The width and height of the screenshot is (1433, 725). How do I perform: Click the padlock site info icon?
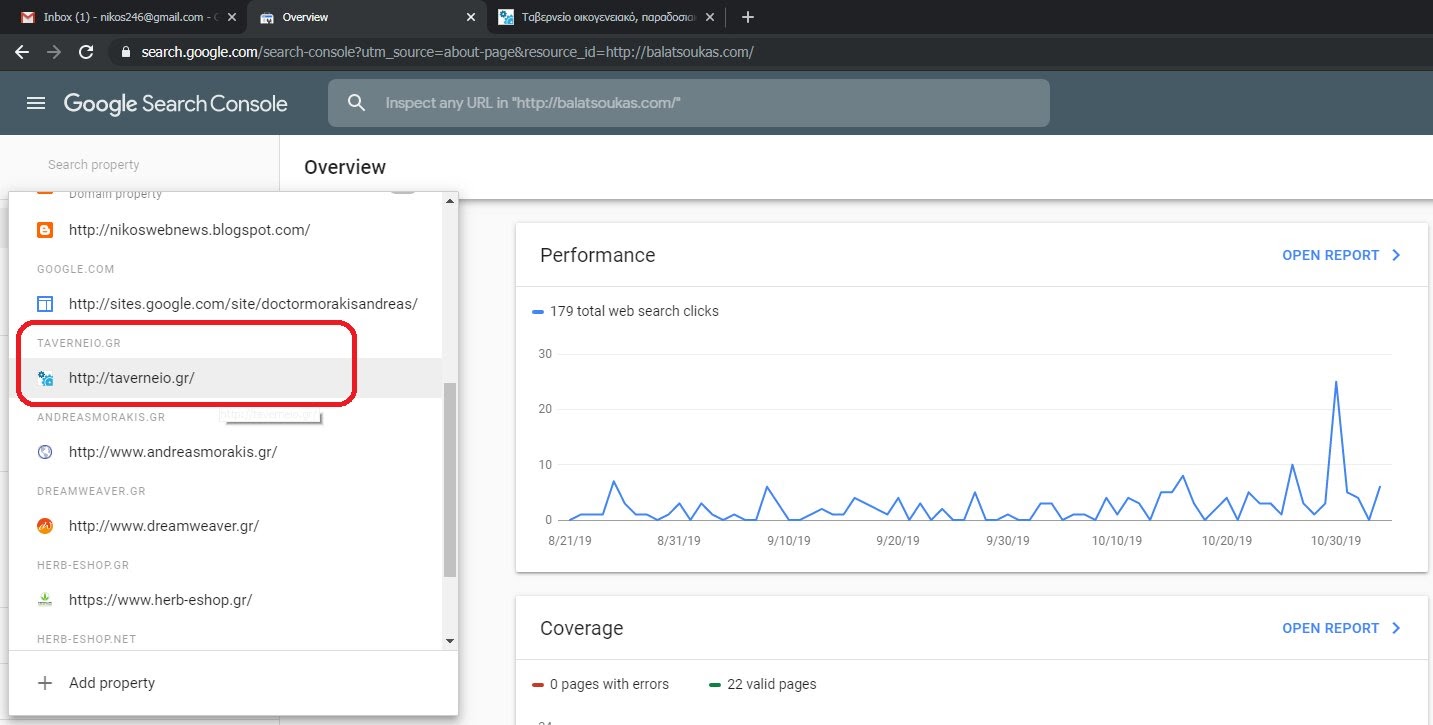click(x=124, y=52)
